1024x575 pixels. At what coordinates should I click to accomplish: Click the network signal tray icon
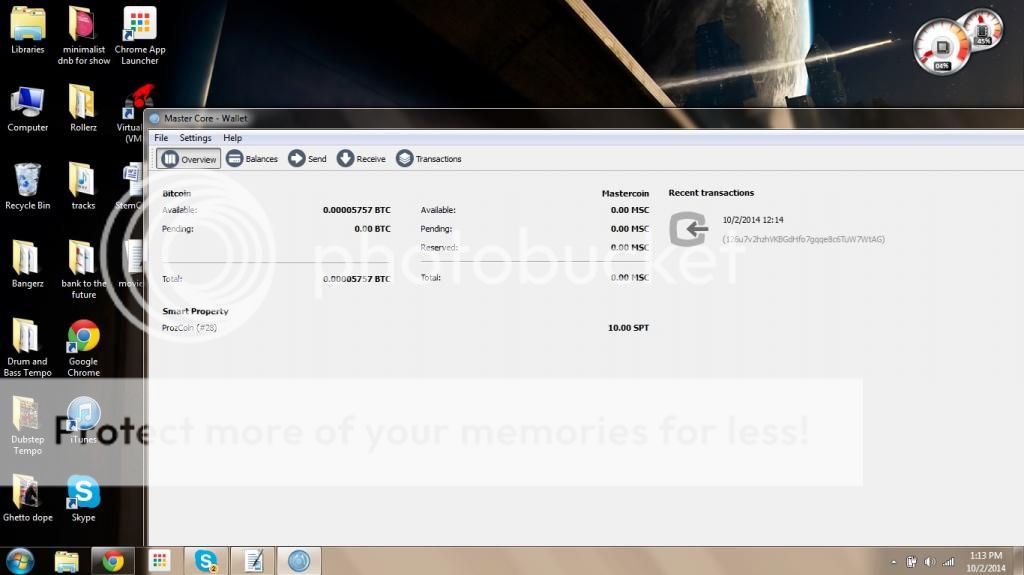click(x=948, y=562)
